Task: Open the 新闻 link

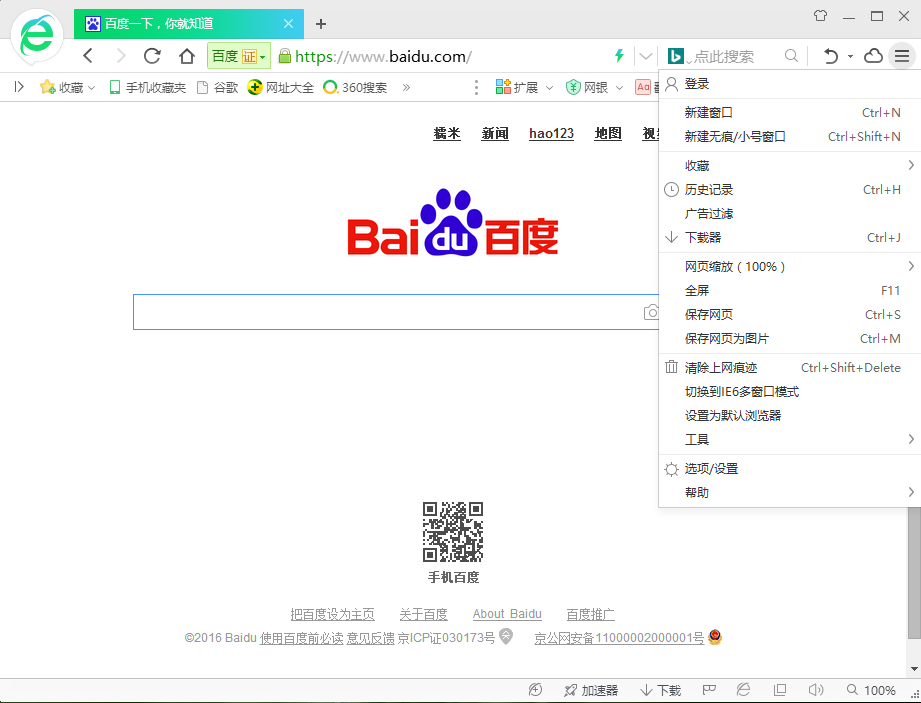Action: tap(495, 133)
